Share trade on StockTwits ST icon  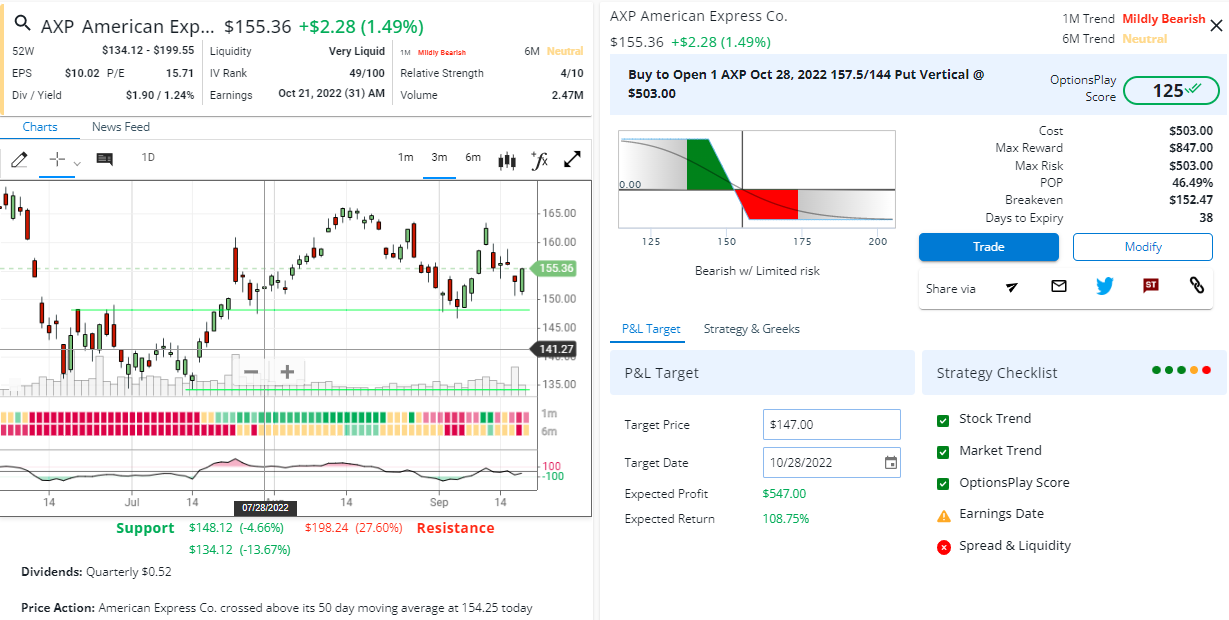tap(1151, 286)
